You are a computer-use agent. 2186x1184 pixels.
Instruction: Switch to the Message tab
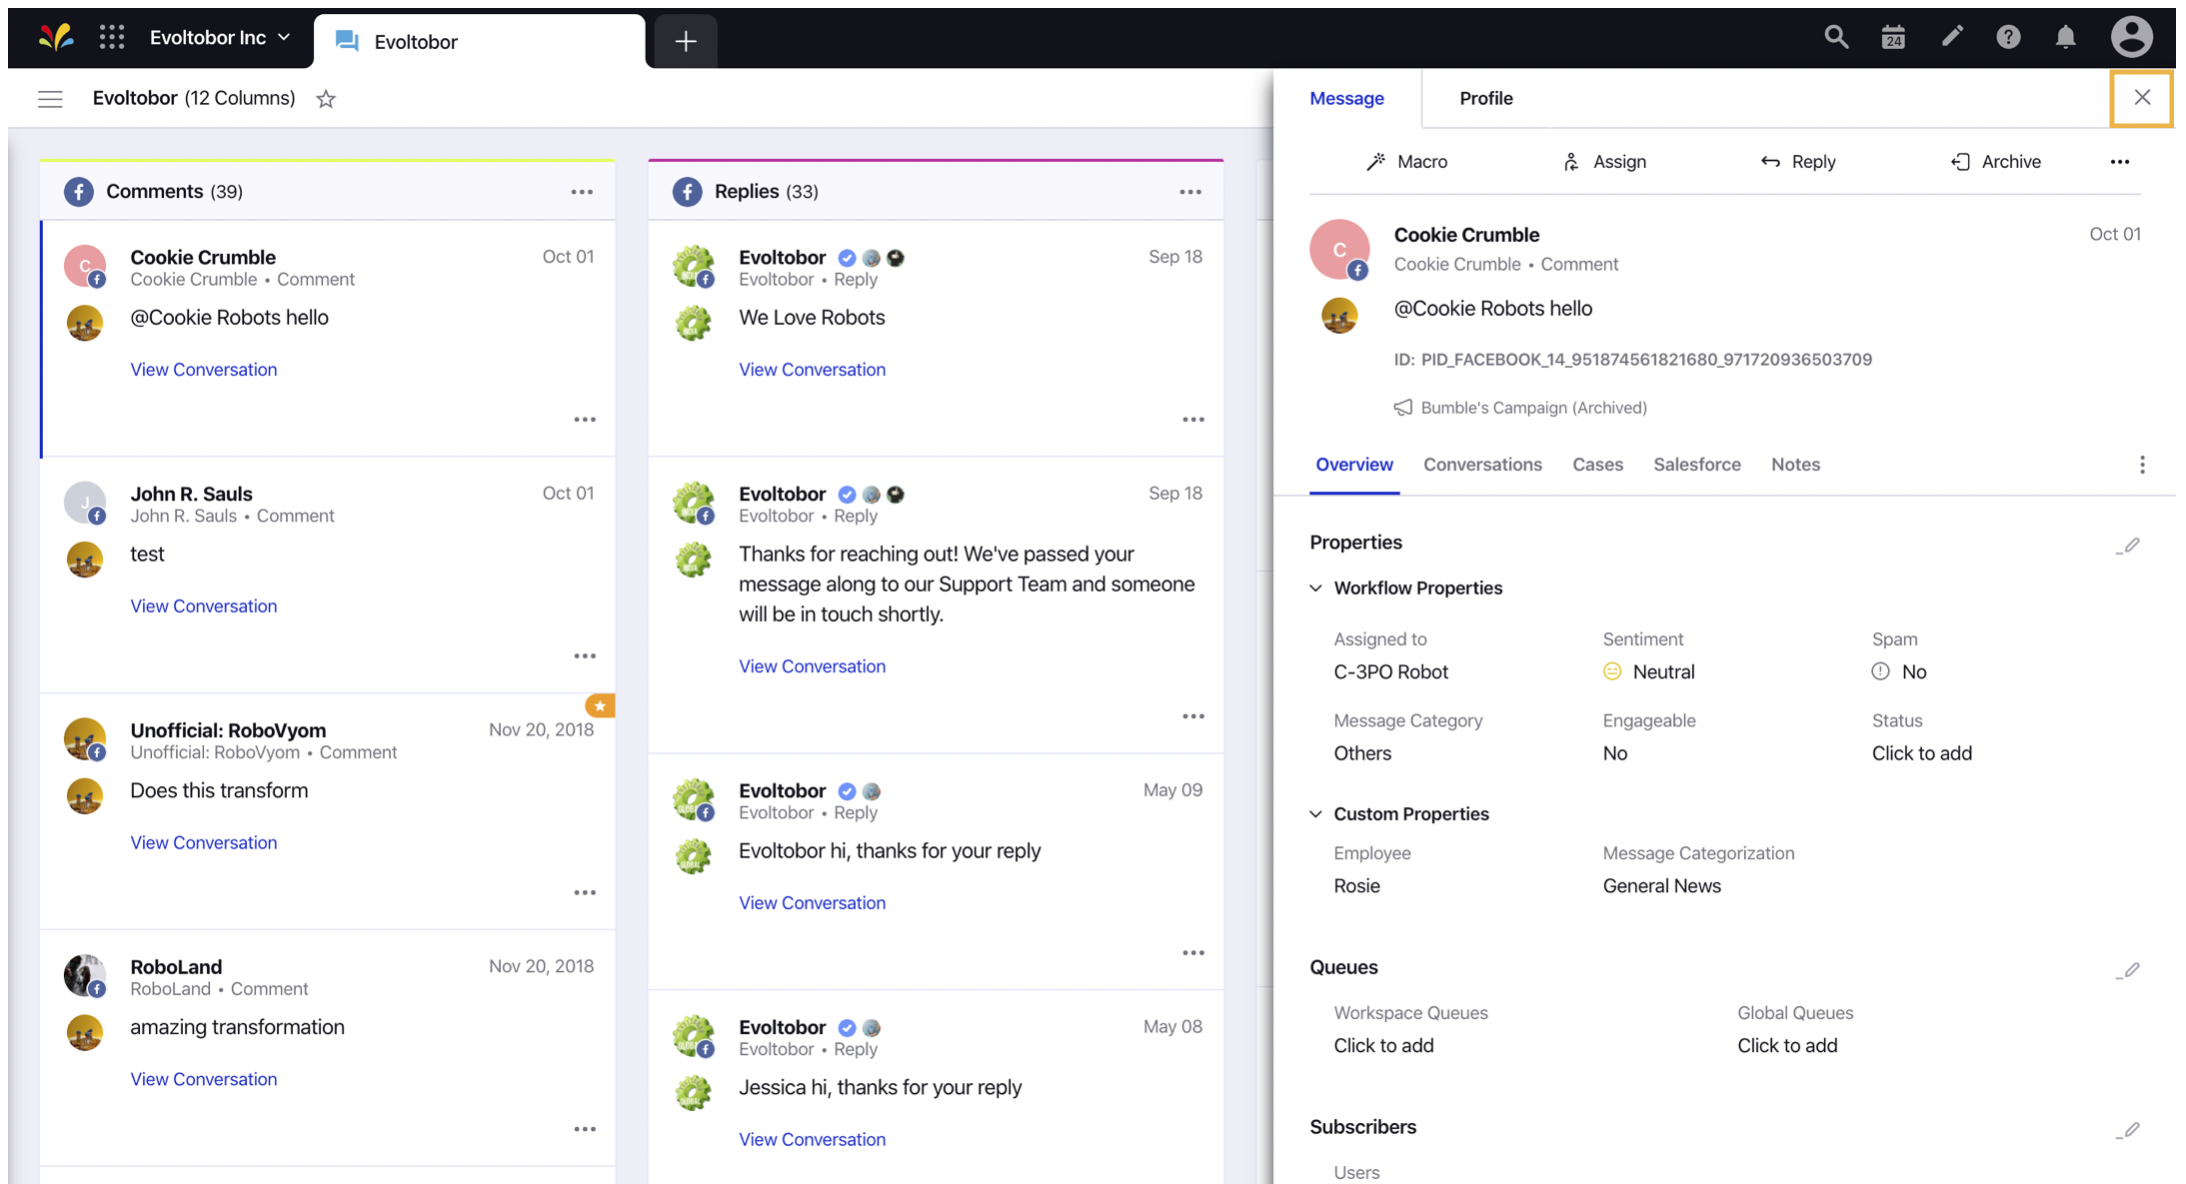pos(1347,98)
